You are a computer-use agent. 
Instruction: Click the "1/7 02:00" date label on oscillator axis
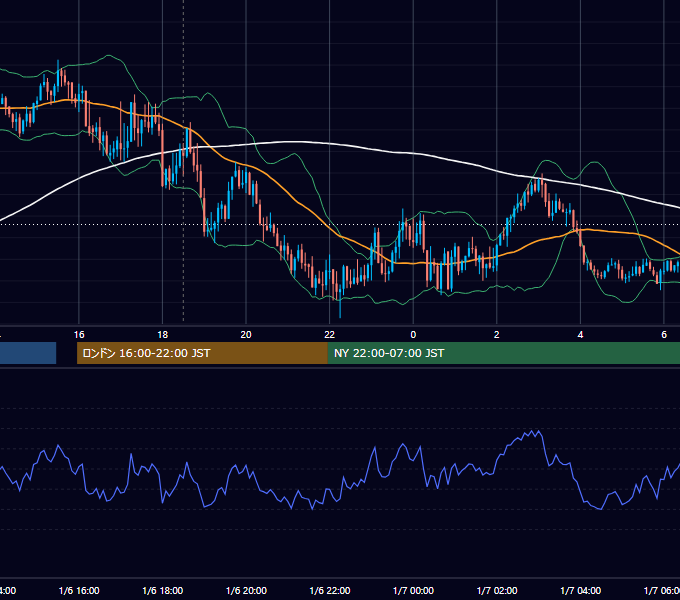[x=497, y=590]
